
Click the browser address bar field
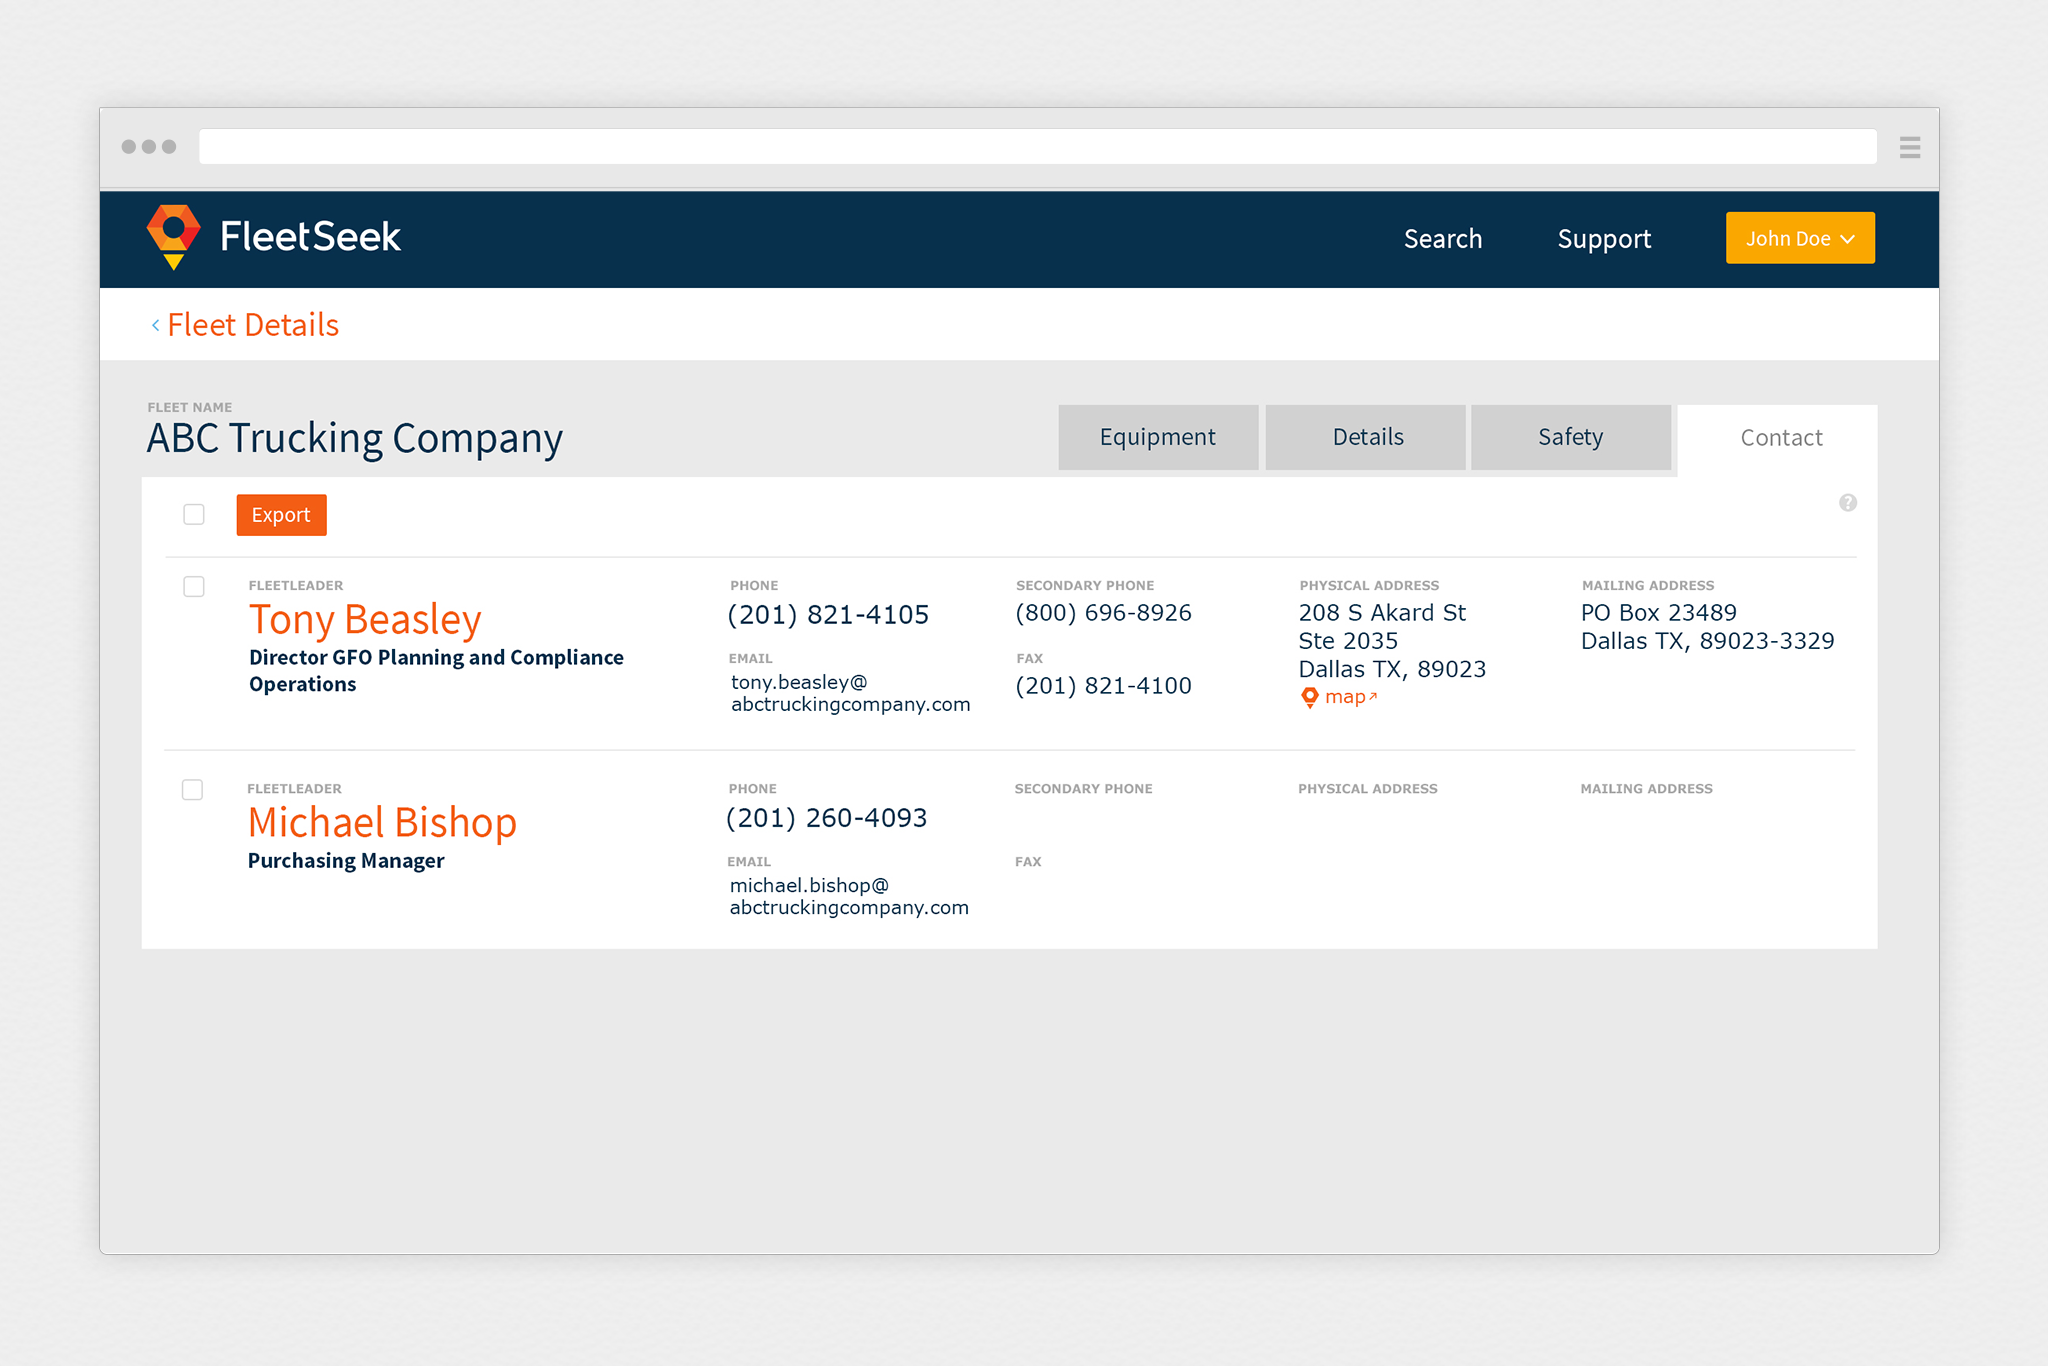pyautogui.click(x=1037, y=147)
